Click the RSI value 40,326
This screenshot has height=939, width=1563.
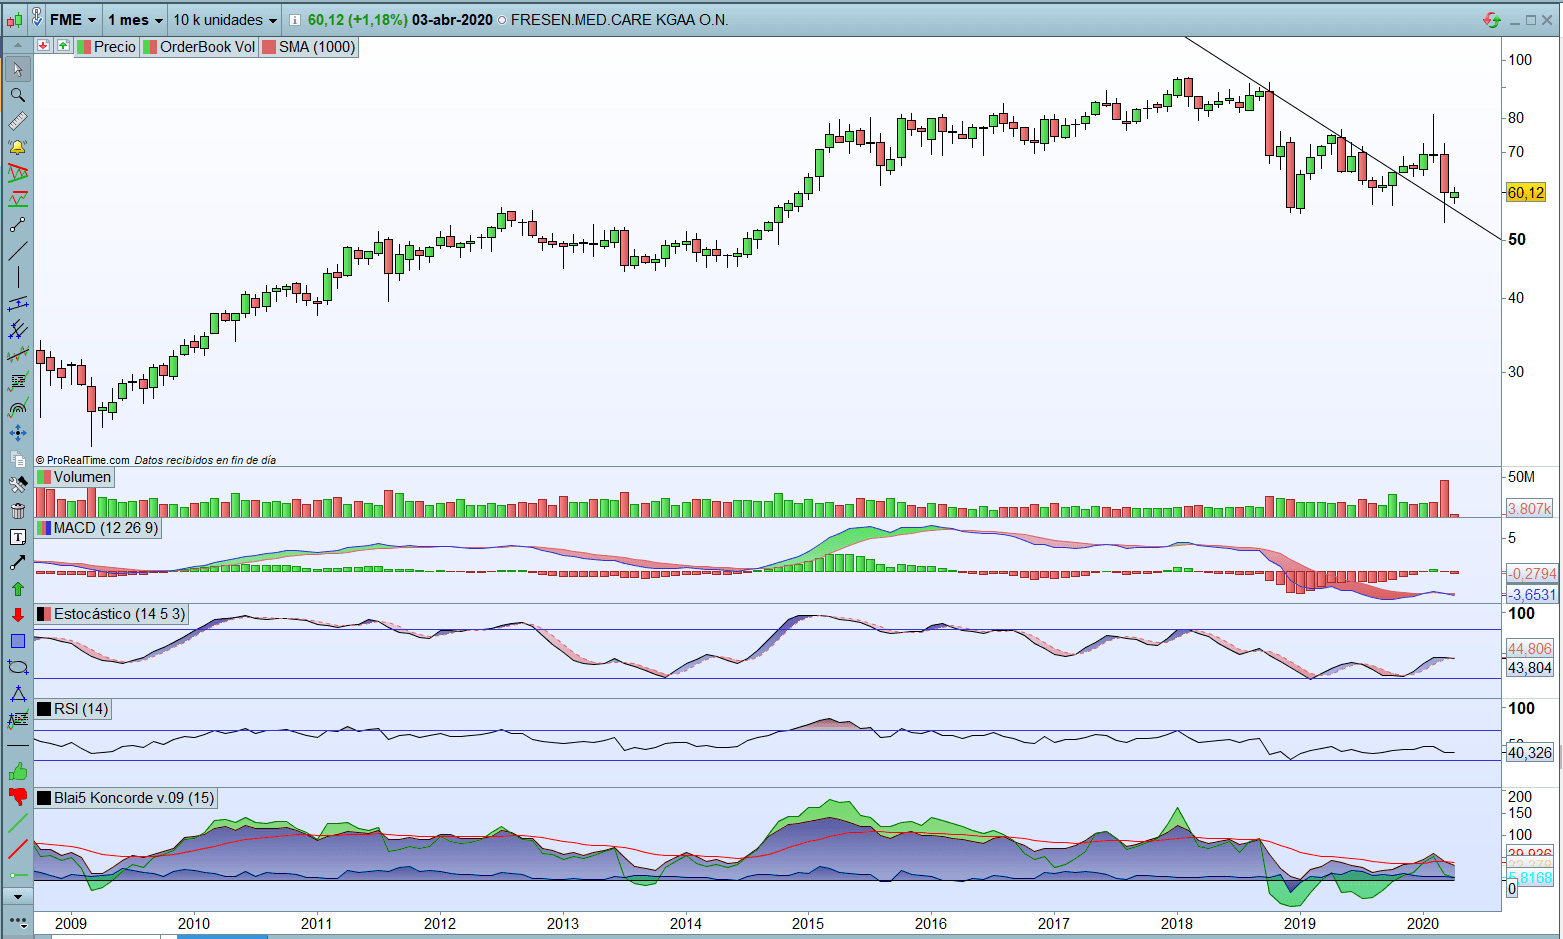[x=1530, y=753]
